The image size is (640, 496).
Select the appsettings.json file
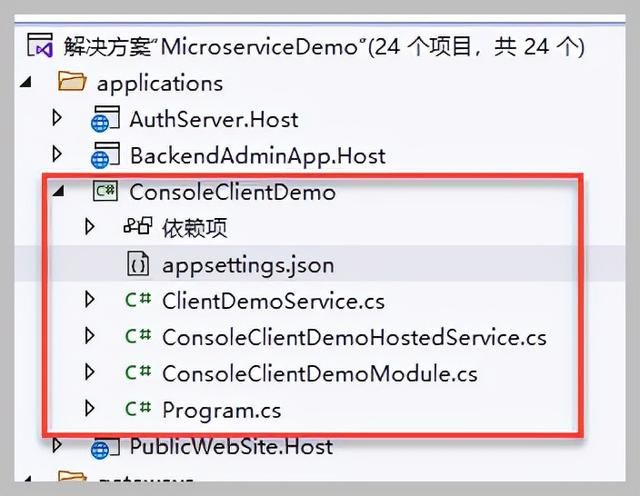pos(247,265)
